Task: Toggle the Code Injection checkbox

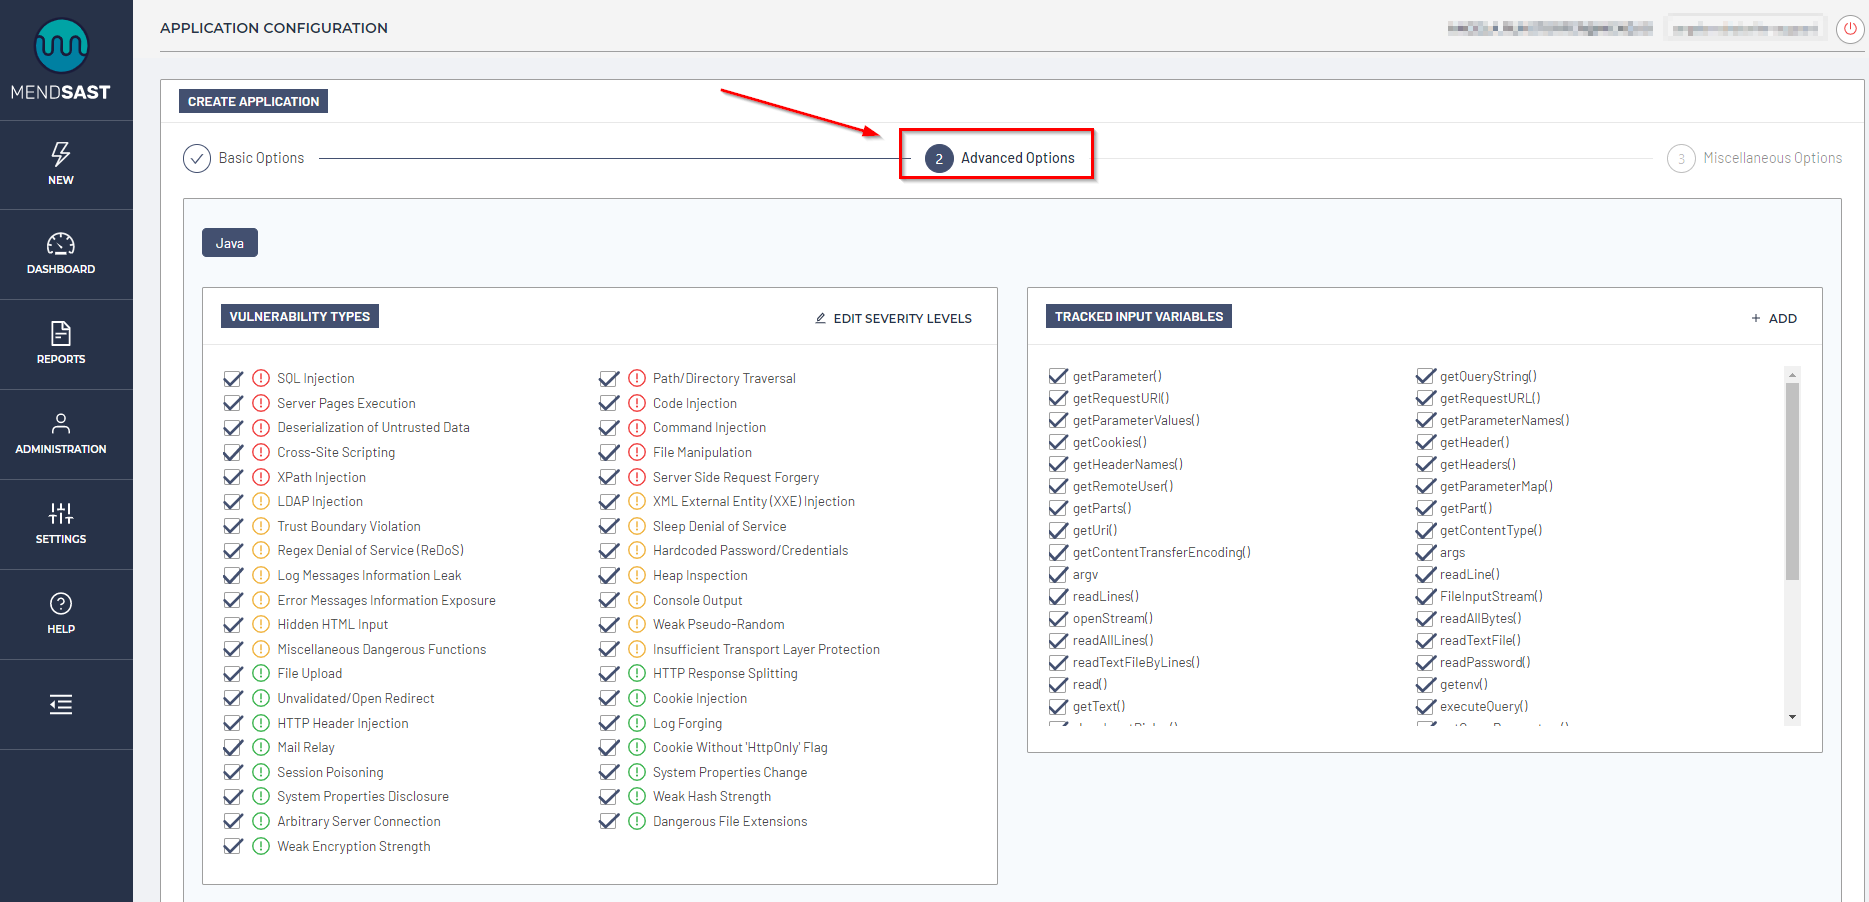Action: point(609,403)
